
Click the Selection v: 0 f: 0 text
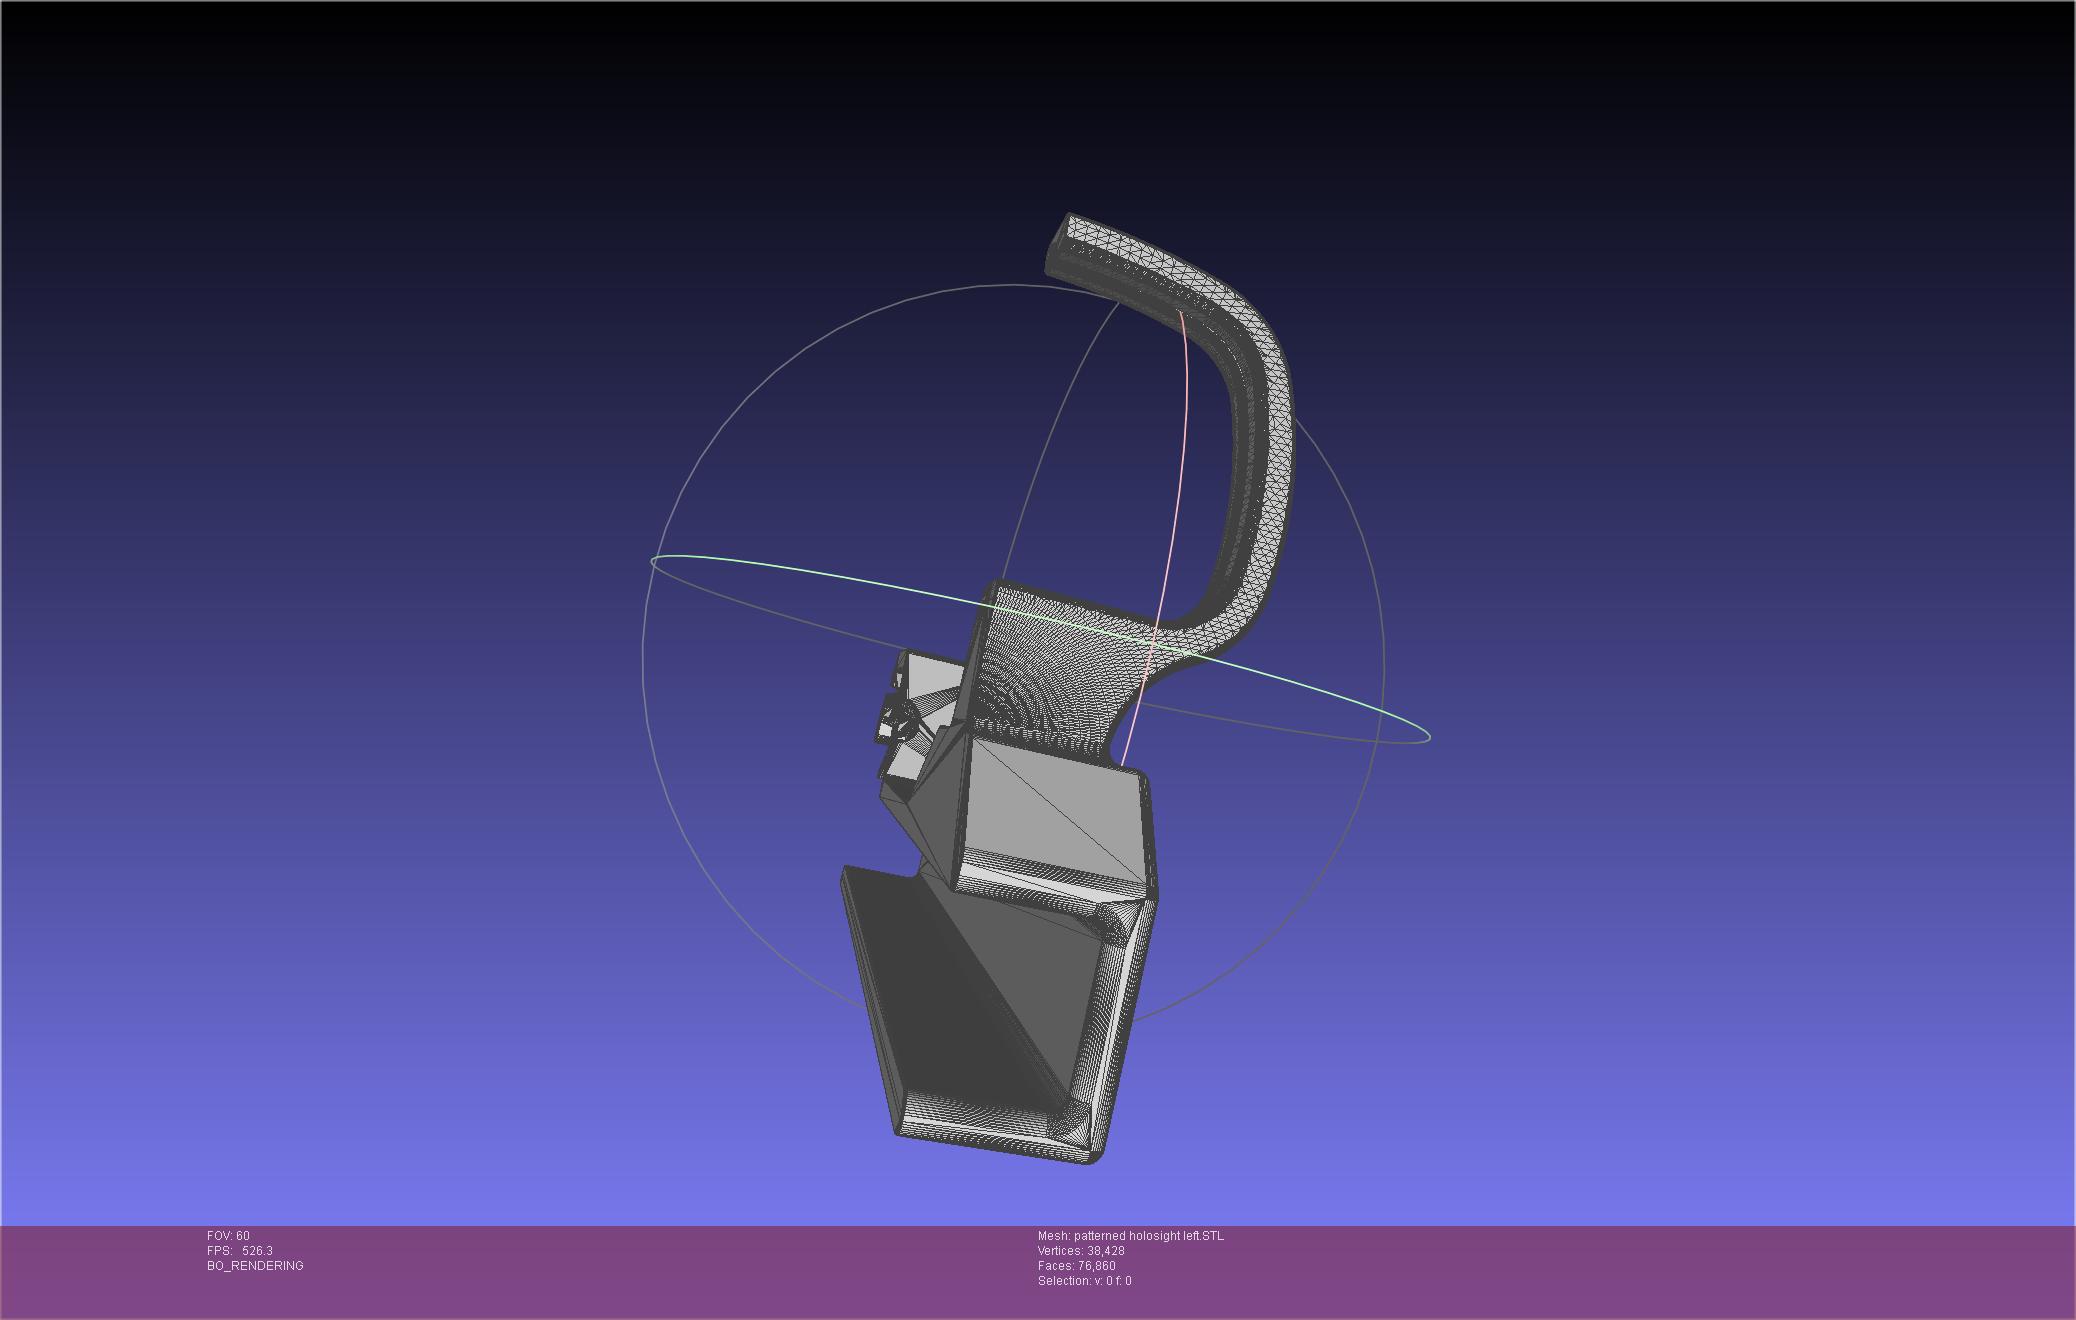tap(1084, 1281)
